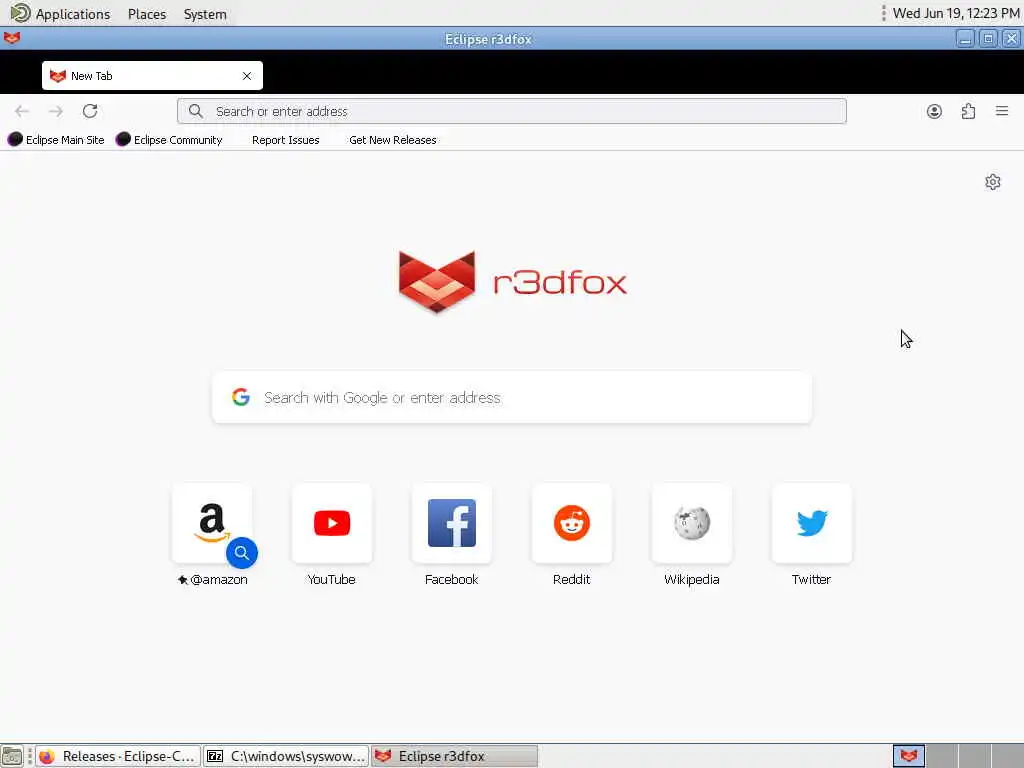Click the blue Amazon search badge

[242, 553]
